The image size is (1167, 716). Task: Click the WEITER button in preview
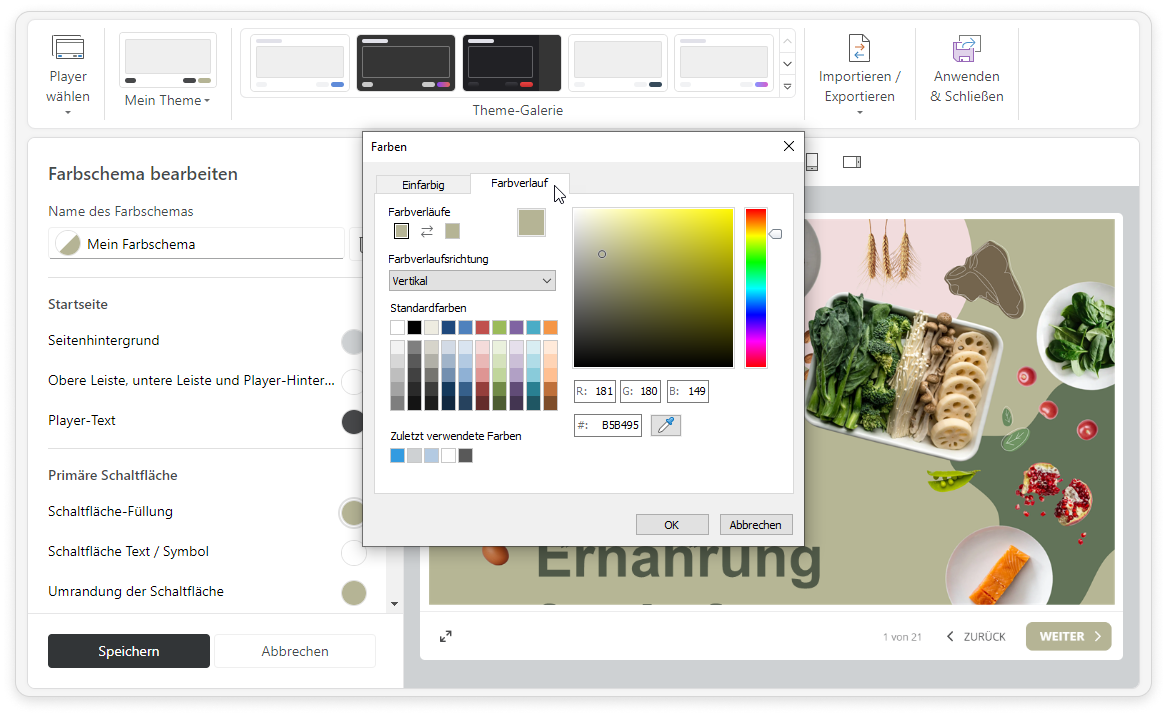1068,636
